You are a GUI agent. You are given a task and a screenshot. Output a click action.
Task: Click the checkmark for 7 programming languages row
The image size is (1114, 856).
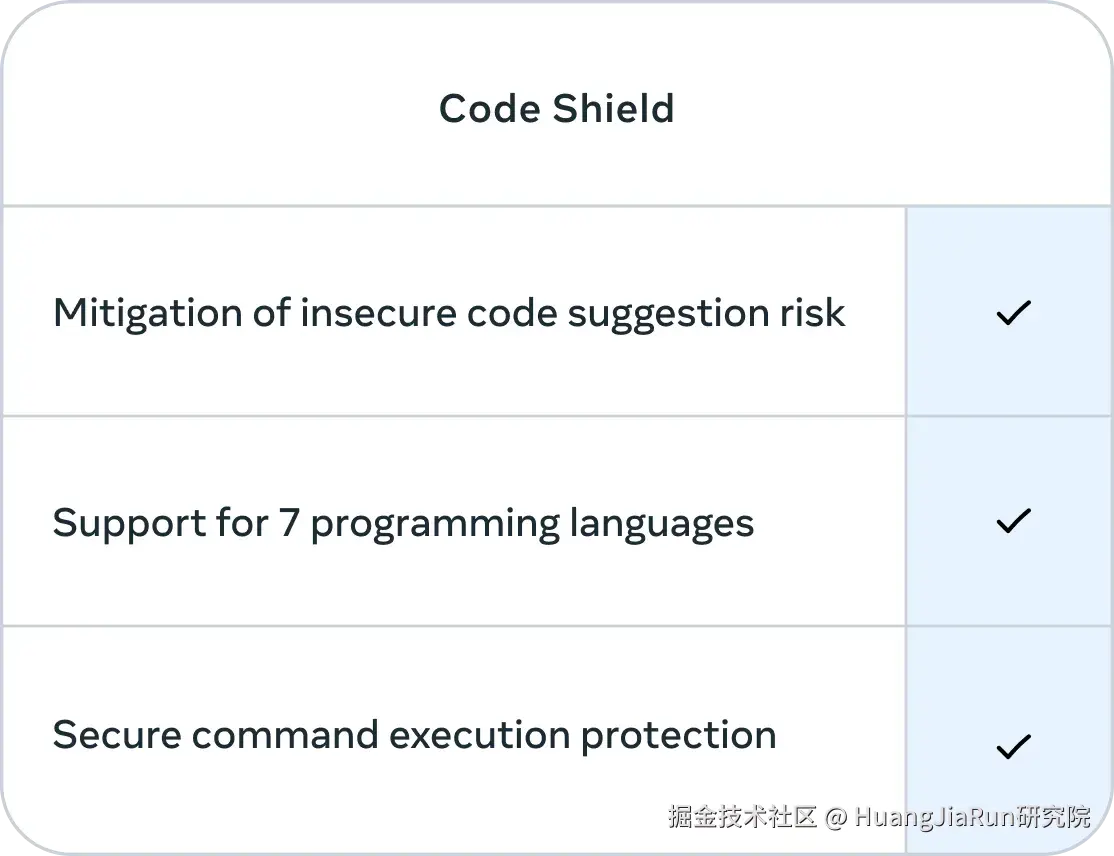1013,520
